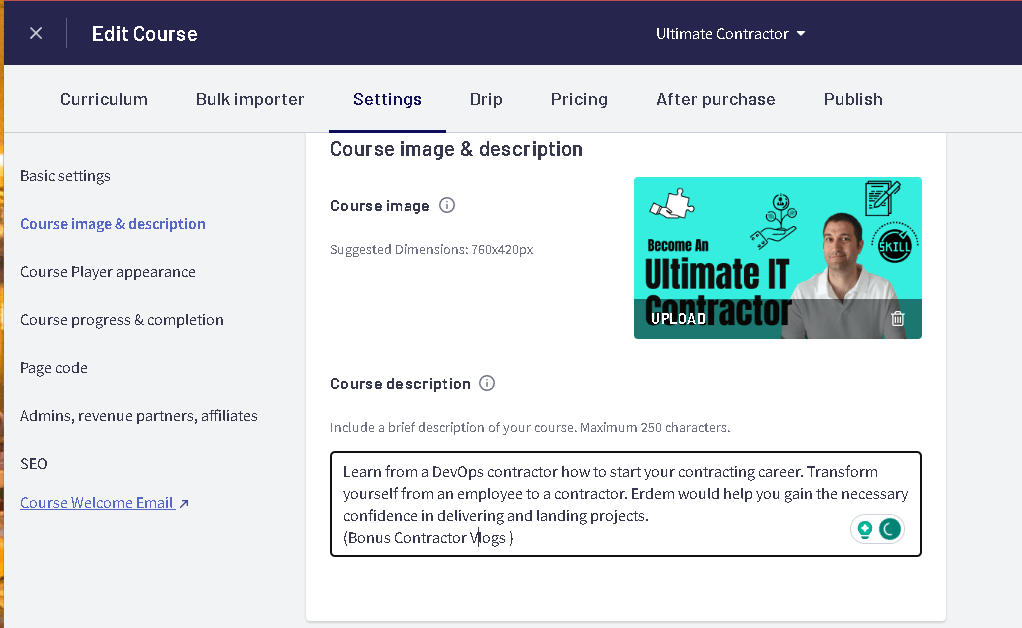Open Course progress & completion settings

[122, 320]
